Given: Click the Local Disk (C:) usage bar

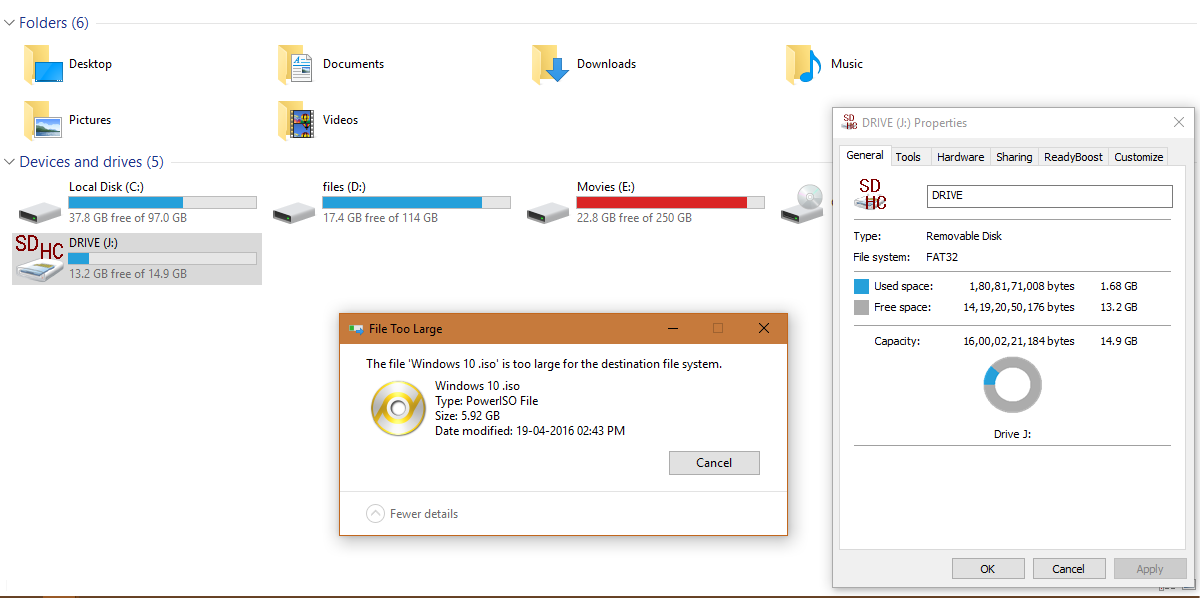Looking at the screenshot, I should [162, 202].
